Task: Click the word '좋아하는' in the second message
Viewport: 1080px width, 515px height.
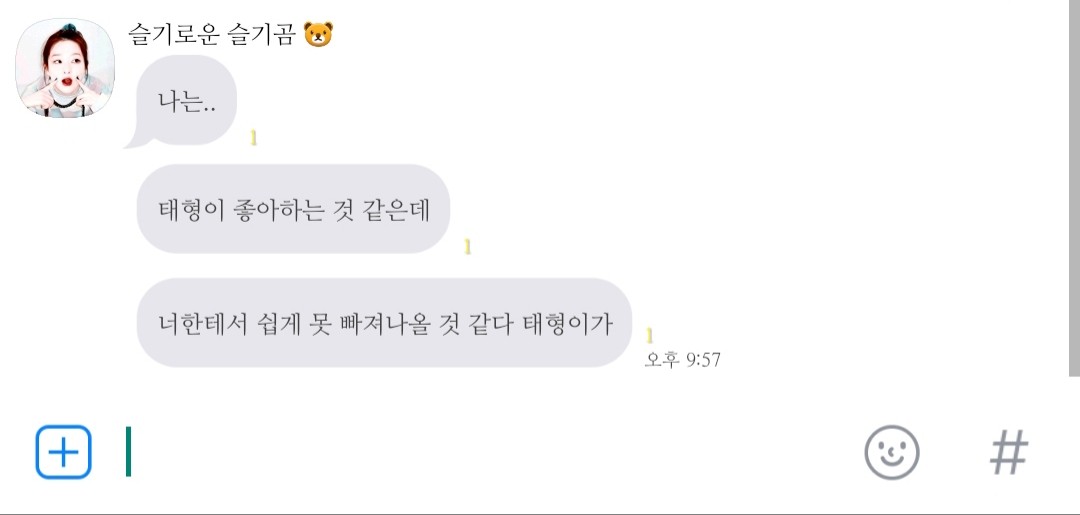Action: pyautogui.click(x=277, y=209)
